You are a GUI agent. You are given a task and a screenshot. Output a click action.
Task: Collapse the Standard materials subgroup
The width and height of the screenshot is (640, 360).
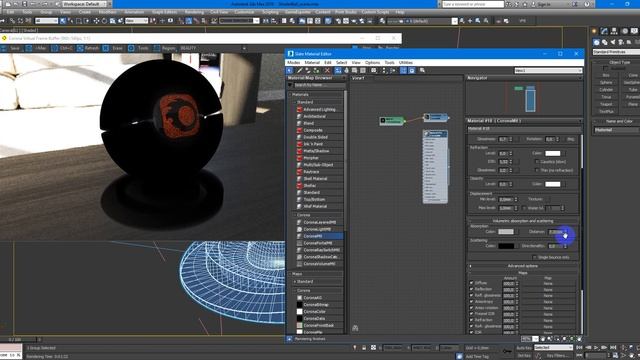[x=295, y=102]
